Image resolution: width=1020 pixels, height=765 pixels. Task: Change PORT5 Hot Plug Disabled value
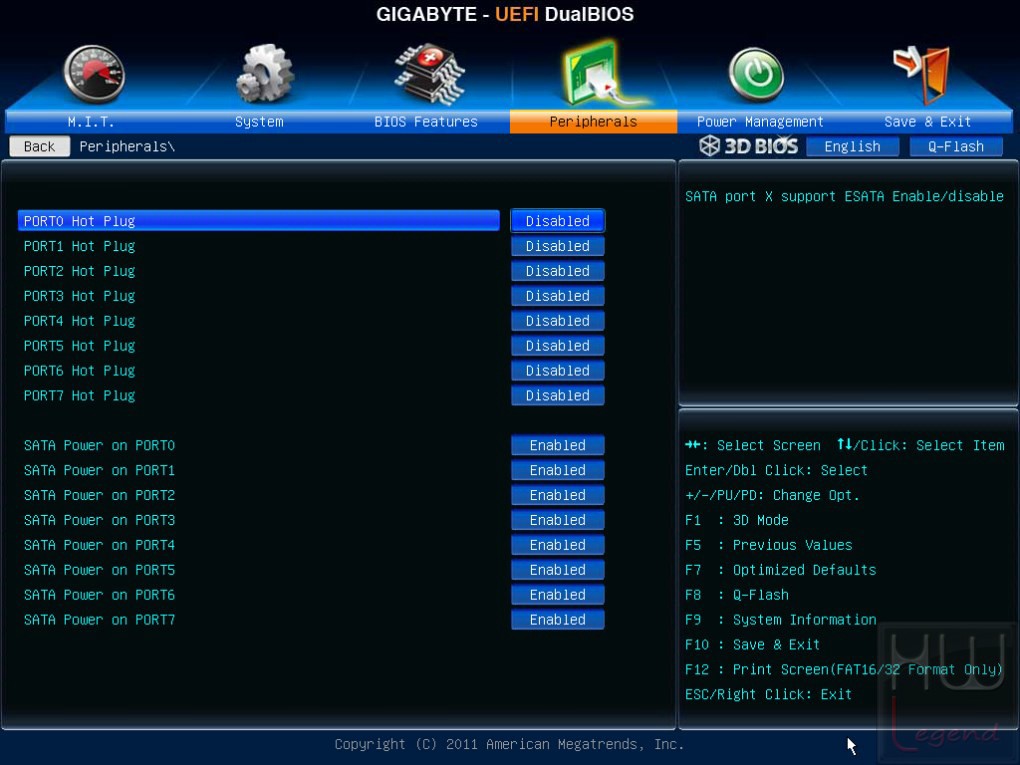pos(557,345)
